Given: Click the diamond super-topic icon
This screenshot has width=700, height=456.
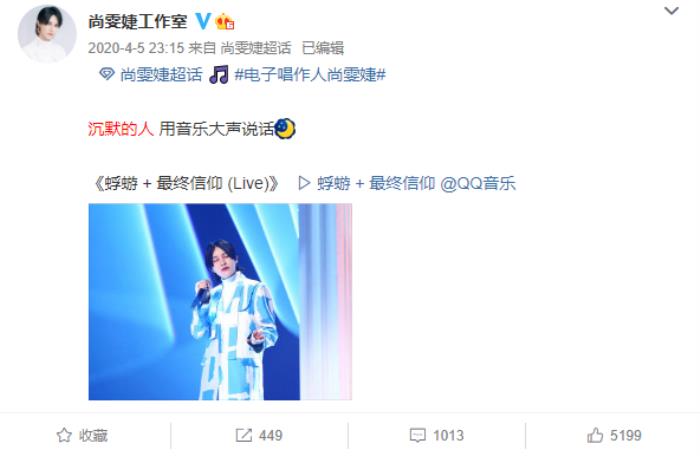Looking at the screenshot, I should pyautogui.click(x=107, y=74).
